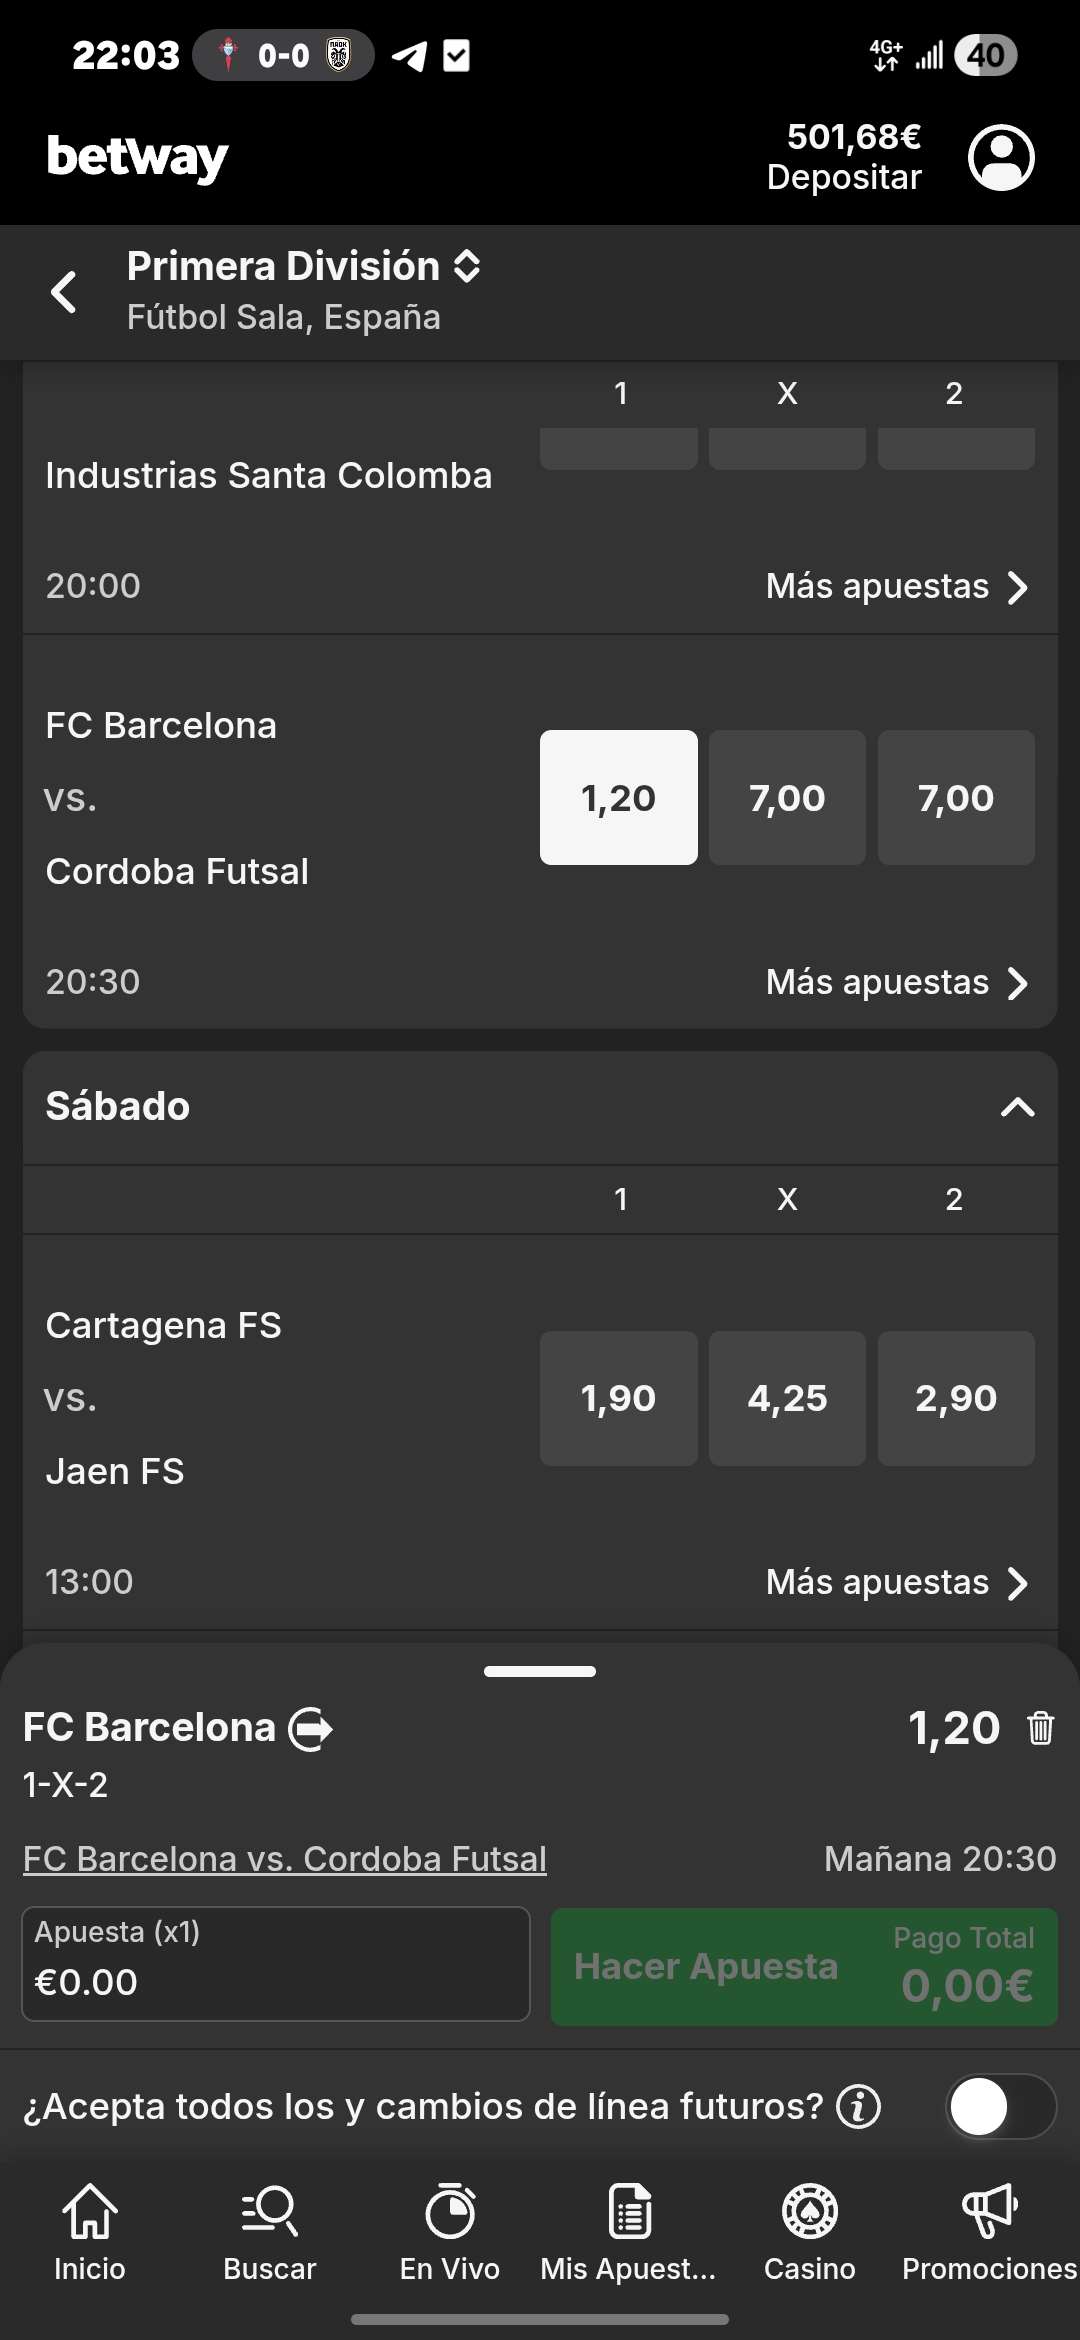This screenshot has width=1080, height=2340.
Task: Go back using the left arrow
Action: (x=64, y=292)
